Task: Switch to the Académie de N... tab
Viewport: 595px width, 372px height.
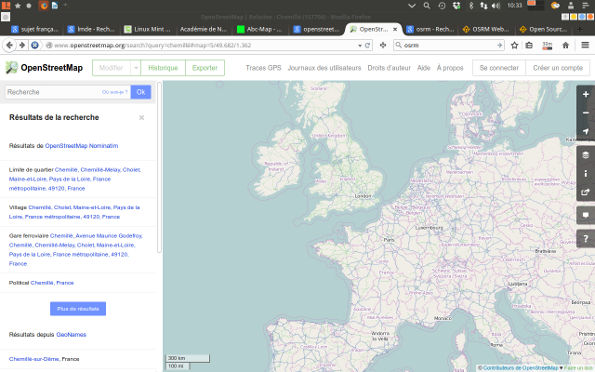Action: [x=203, y=29]
